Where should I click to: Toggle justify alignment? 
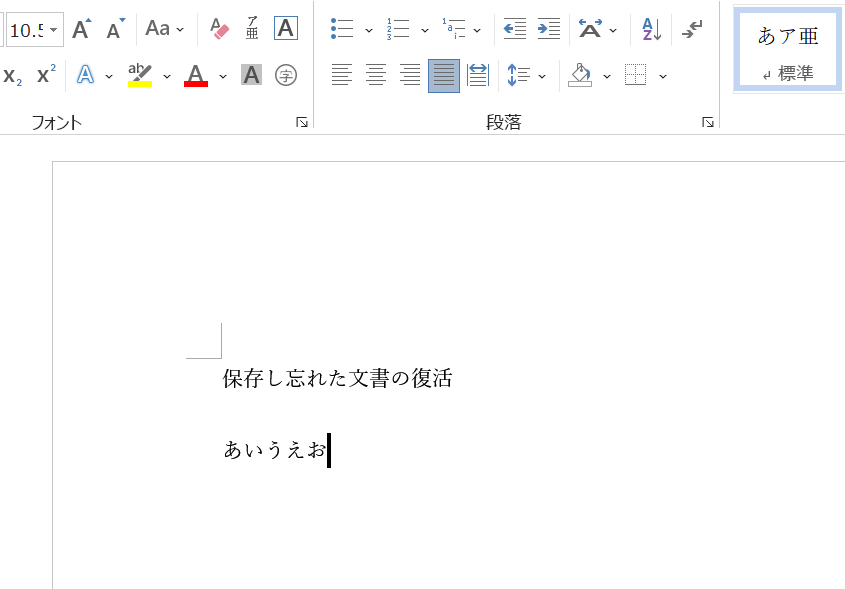(x=444, y=75)
